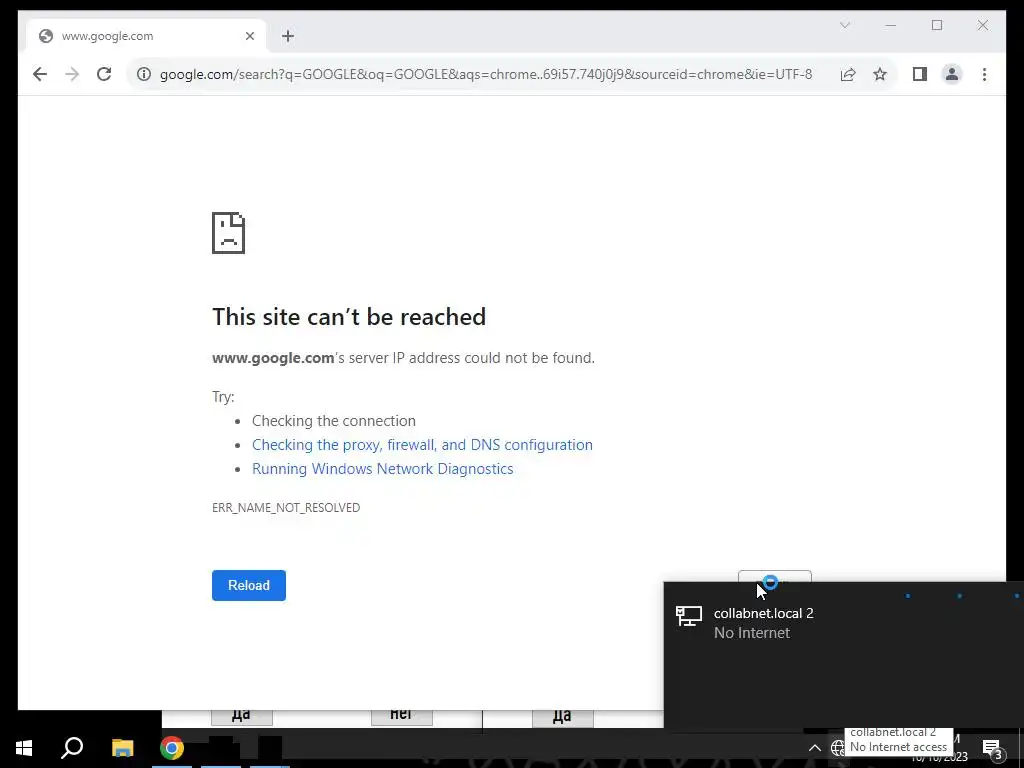Maximize the Chrome window
The image size is (1024, 768).
point(937,25)
